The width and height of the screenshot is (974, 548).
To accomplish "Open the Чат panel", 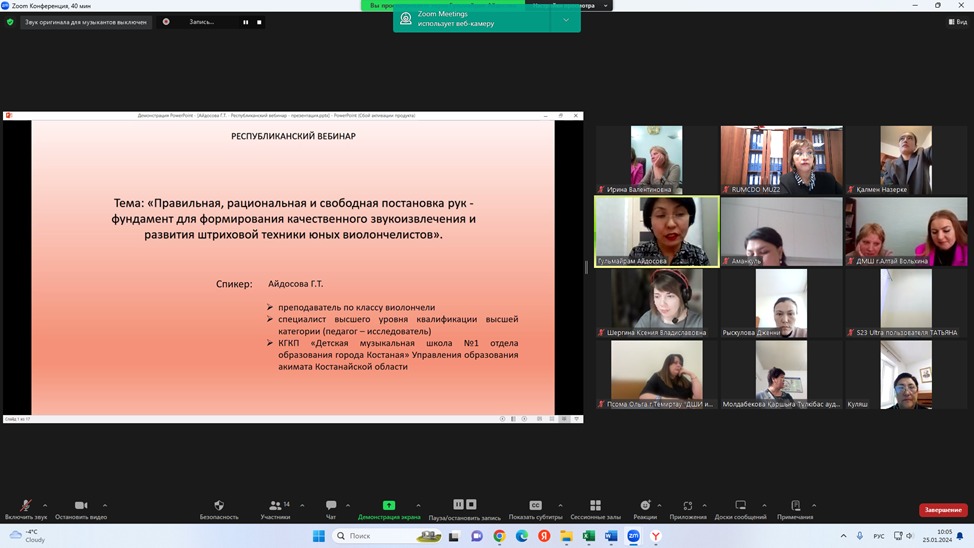I will click(331, 509).
